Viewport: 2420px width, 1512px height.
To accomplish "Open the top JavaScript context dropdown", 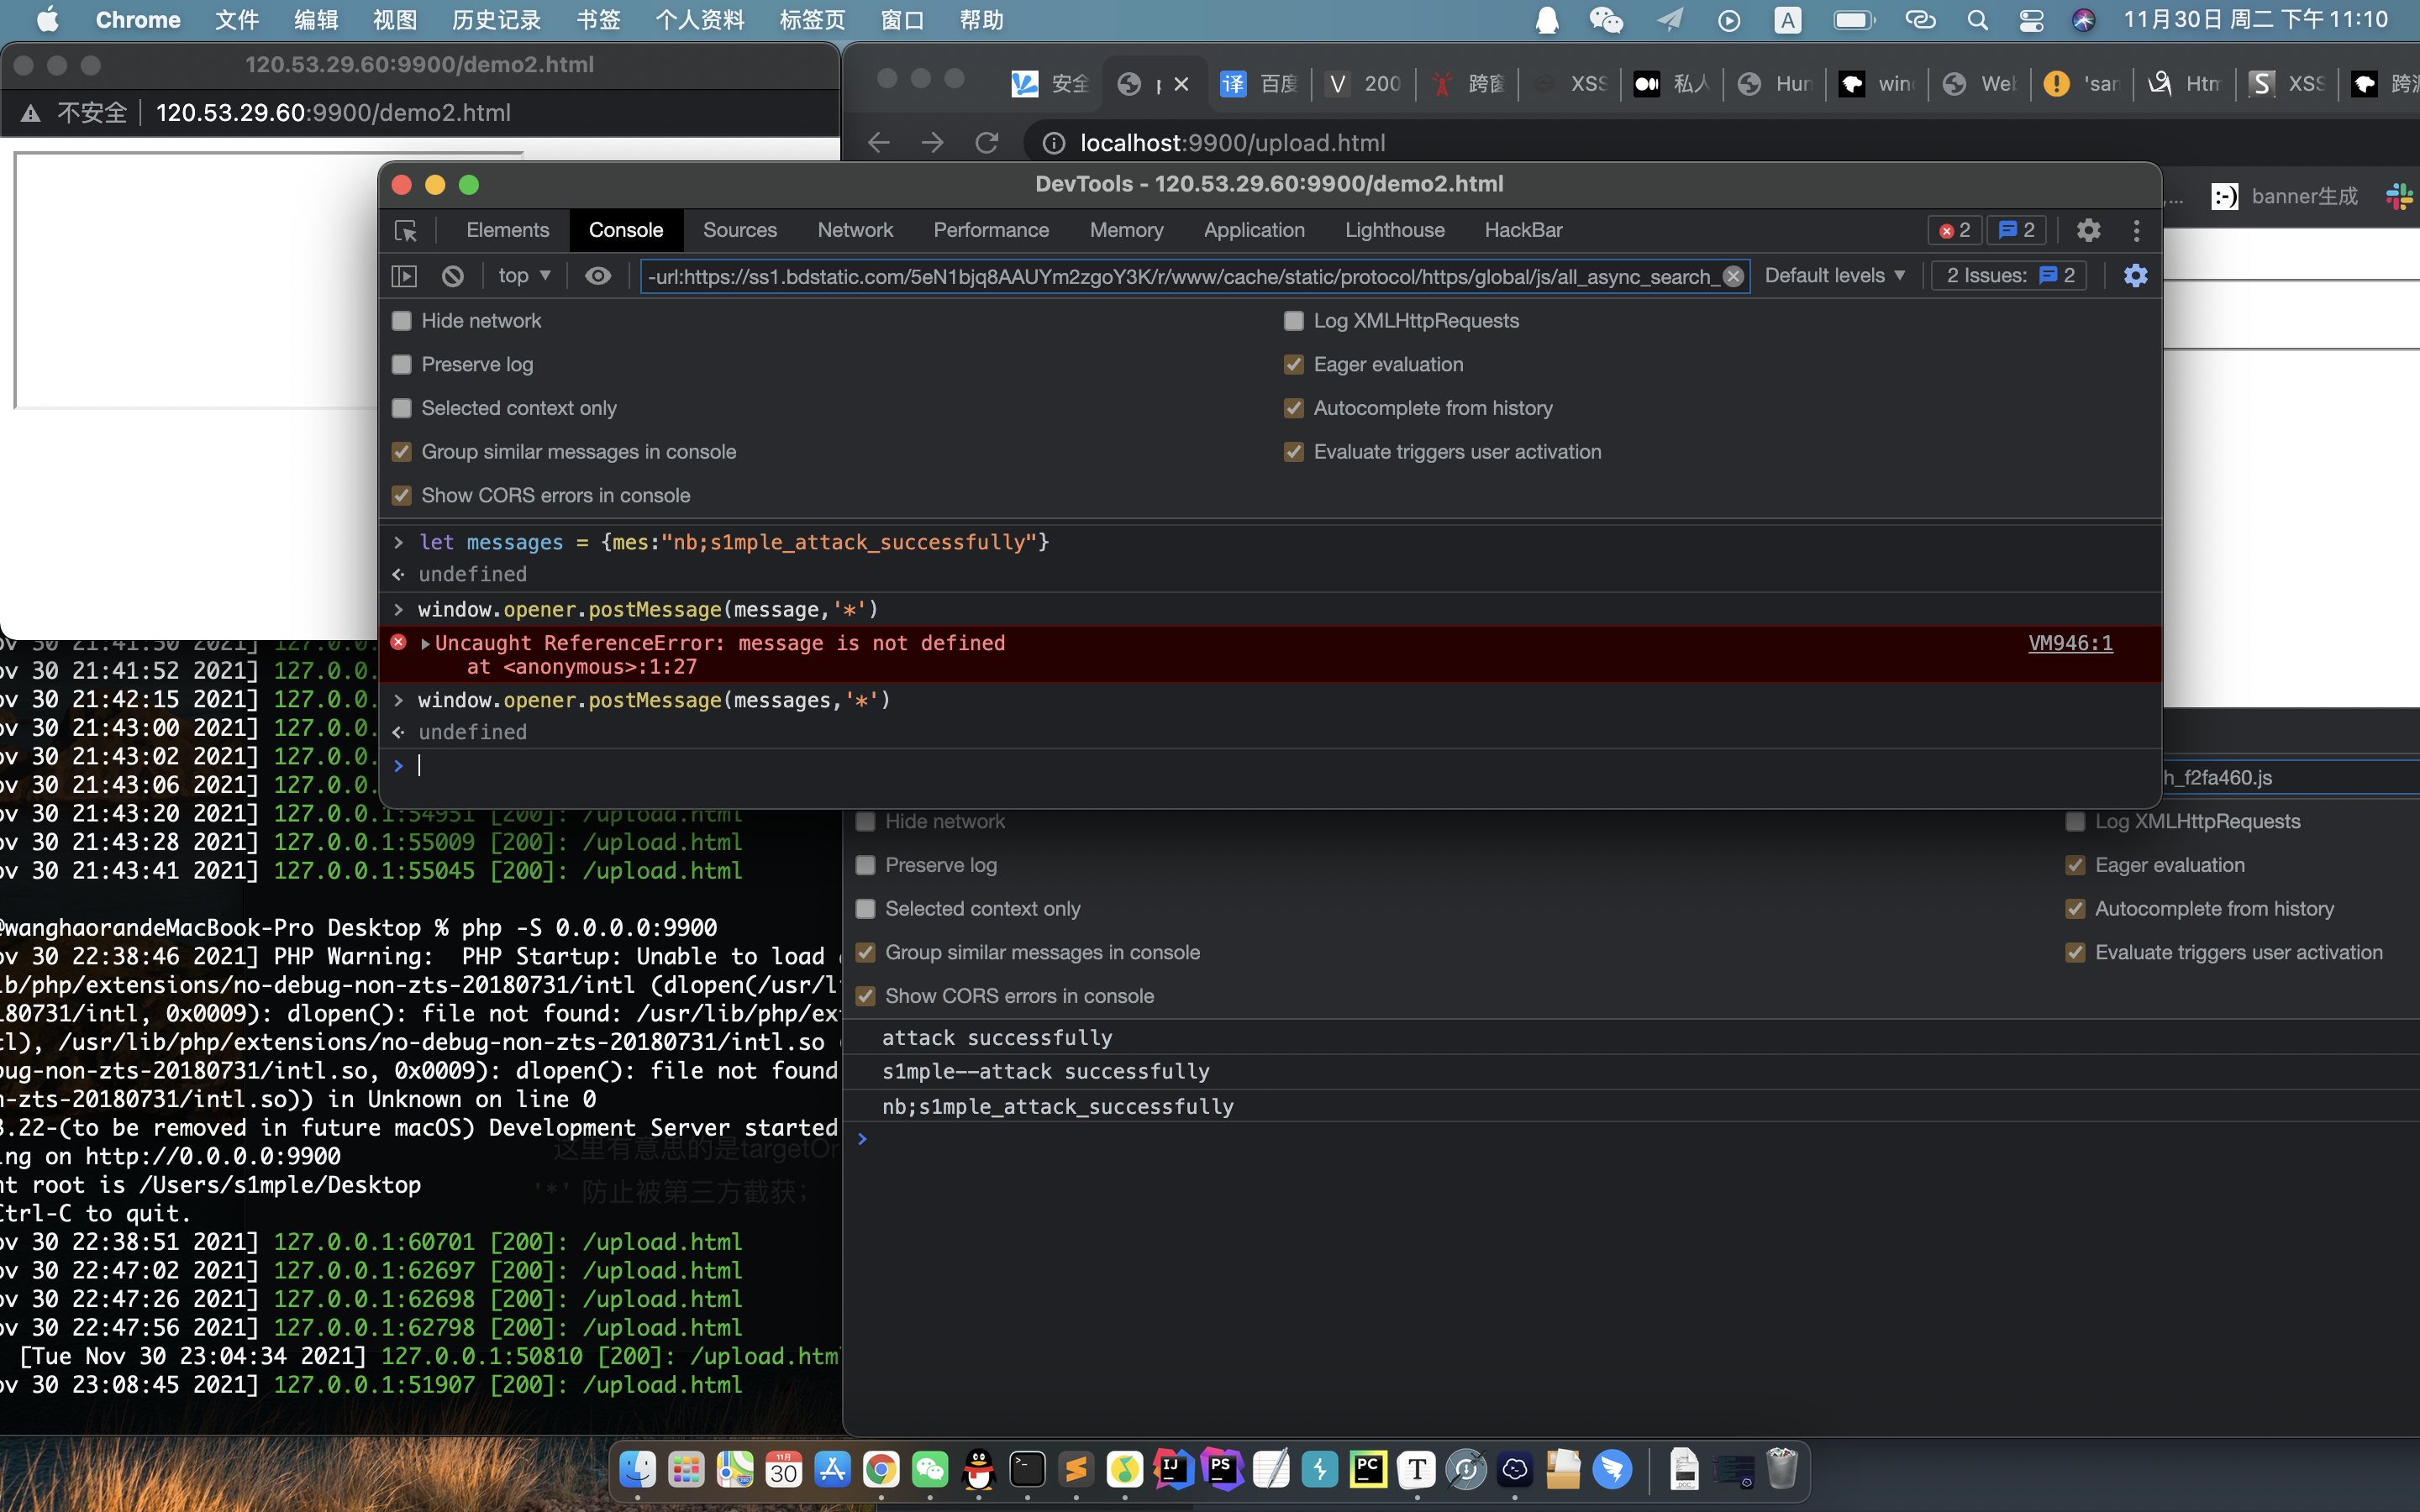I will pyautogui.click(x=524, y=276).
